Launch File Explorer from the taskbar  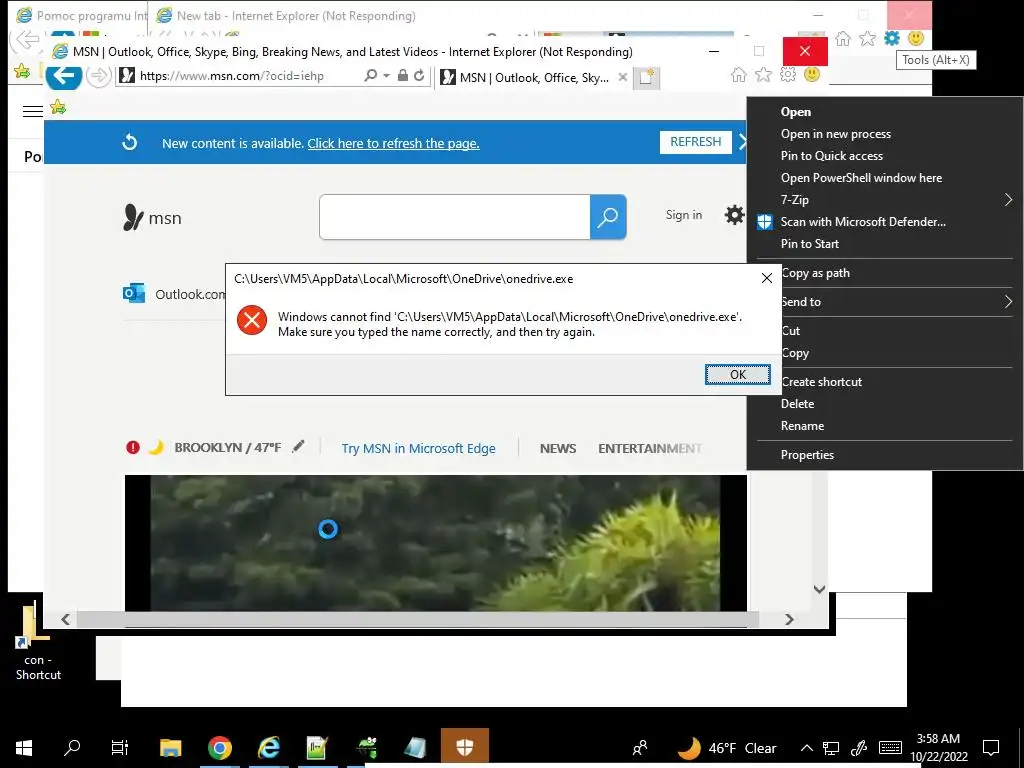[170, 748]
